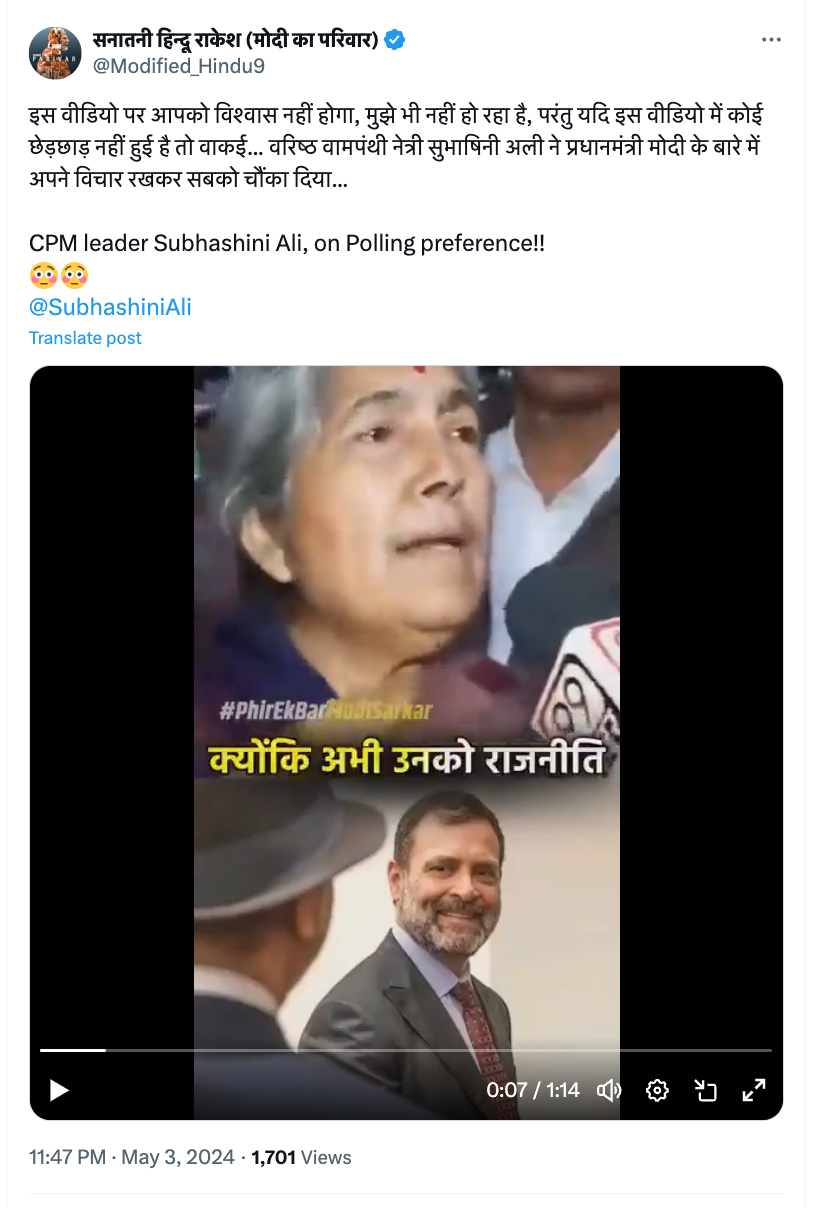Click the "CPM leader" English text line
Image resolution: width=824 pixels, height=1208 pixels.
point(287,243)
